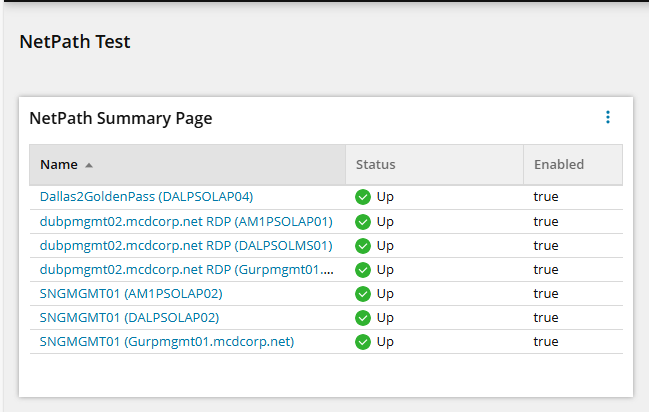Open Dallas2GoldenPass (DALPSOLAP04) path
This screenshot has height=412, width=649.
(146, 197)
